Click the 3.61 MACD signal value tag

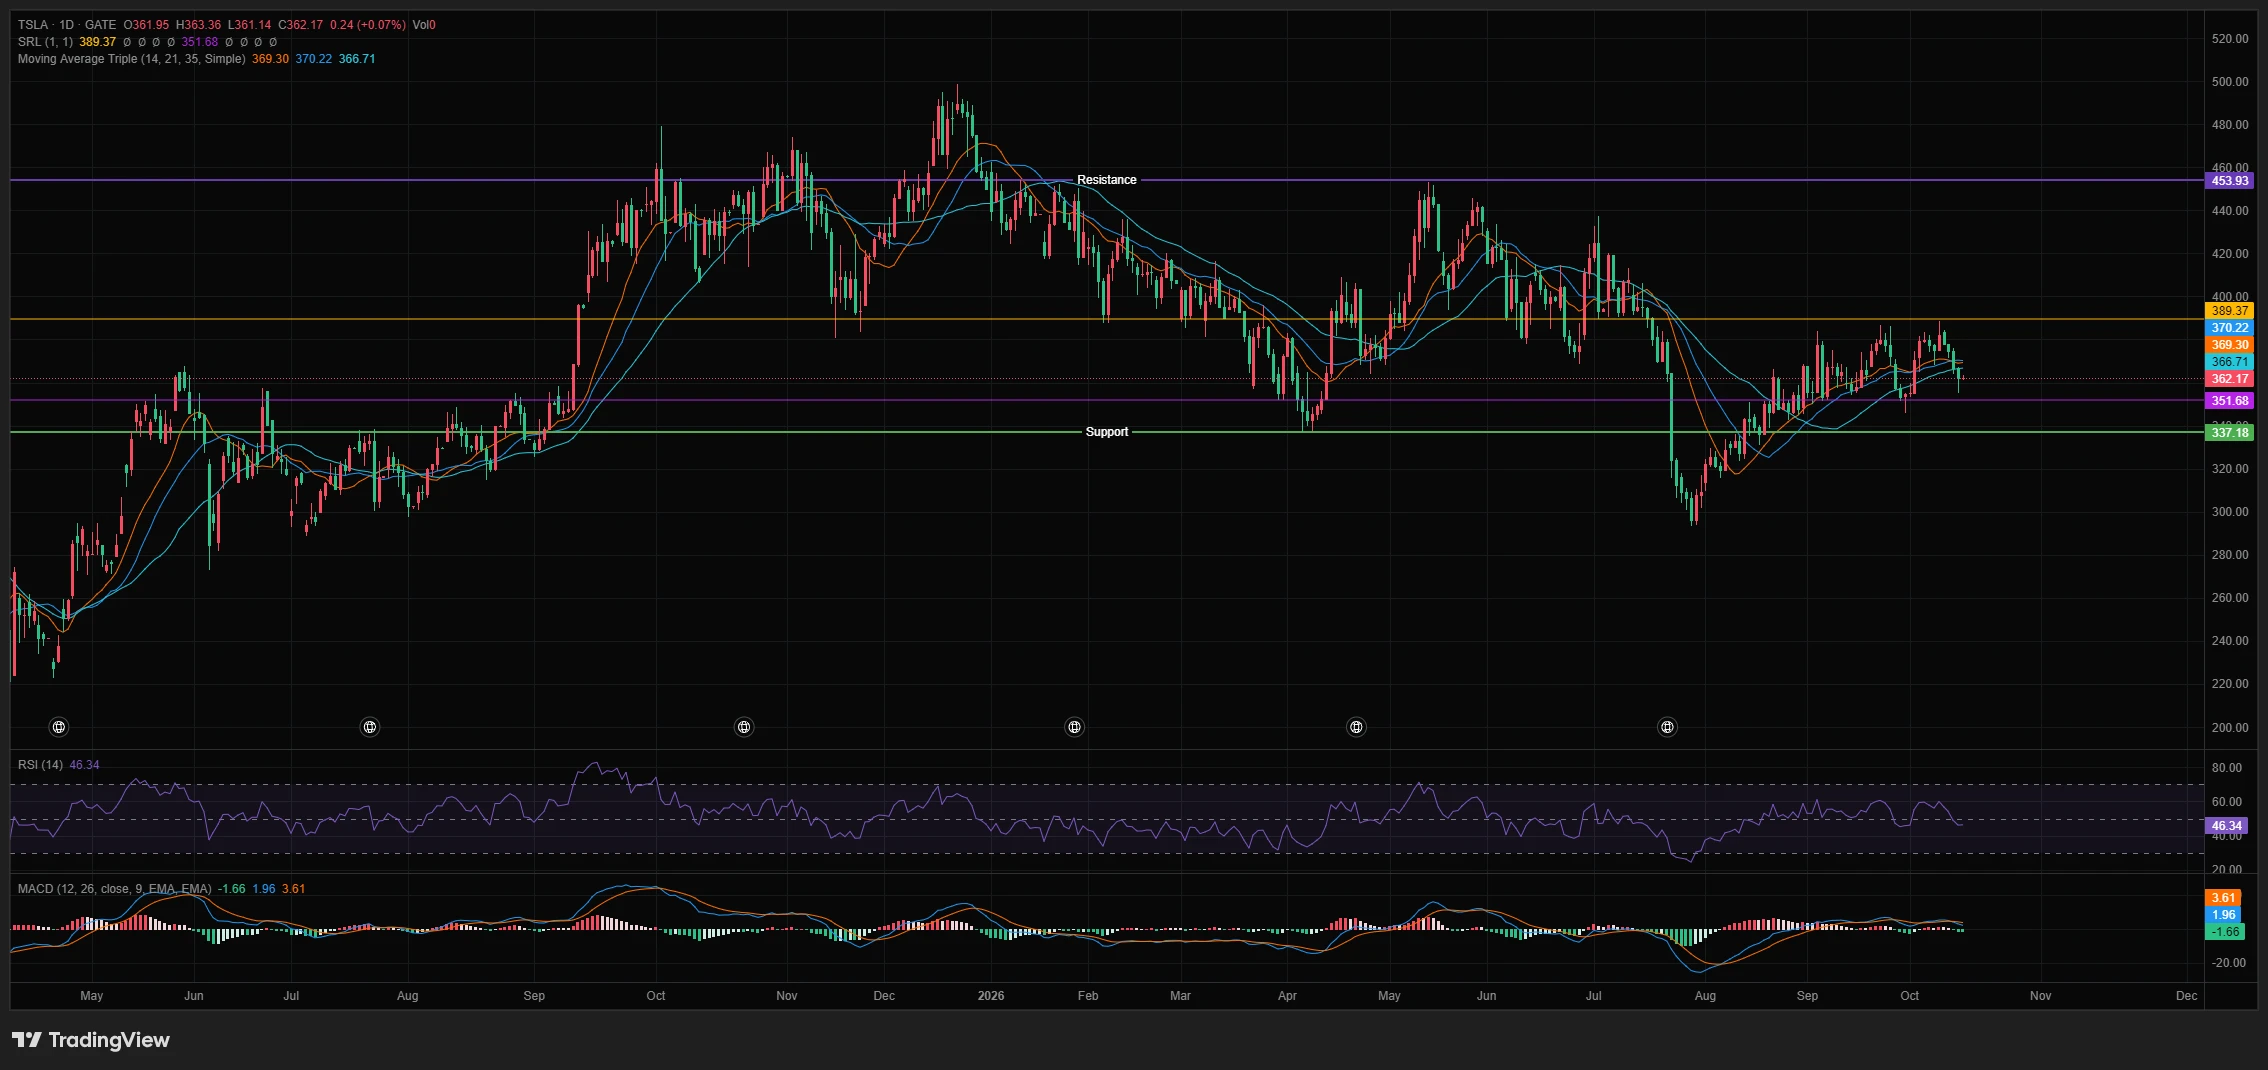(2224, 898)
